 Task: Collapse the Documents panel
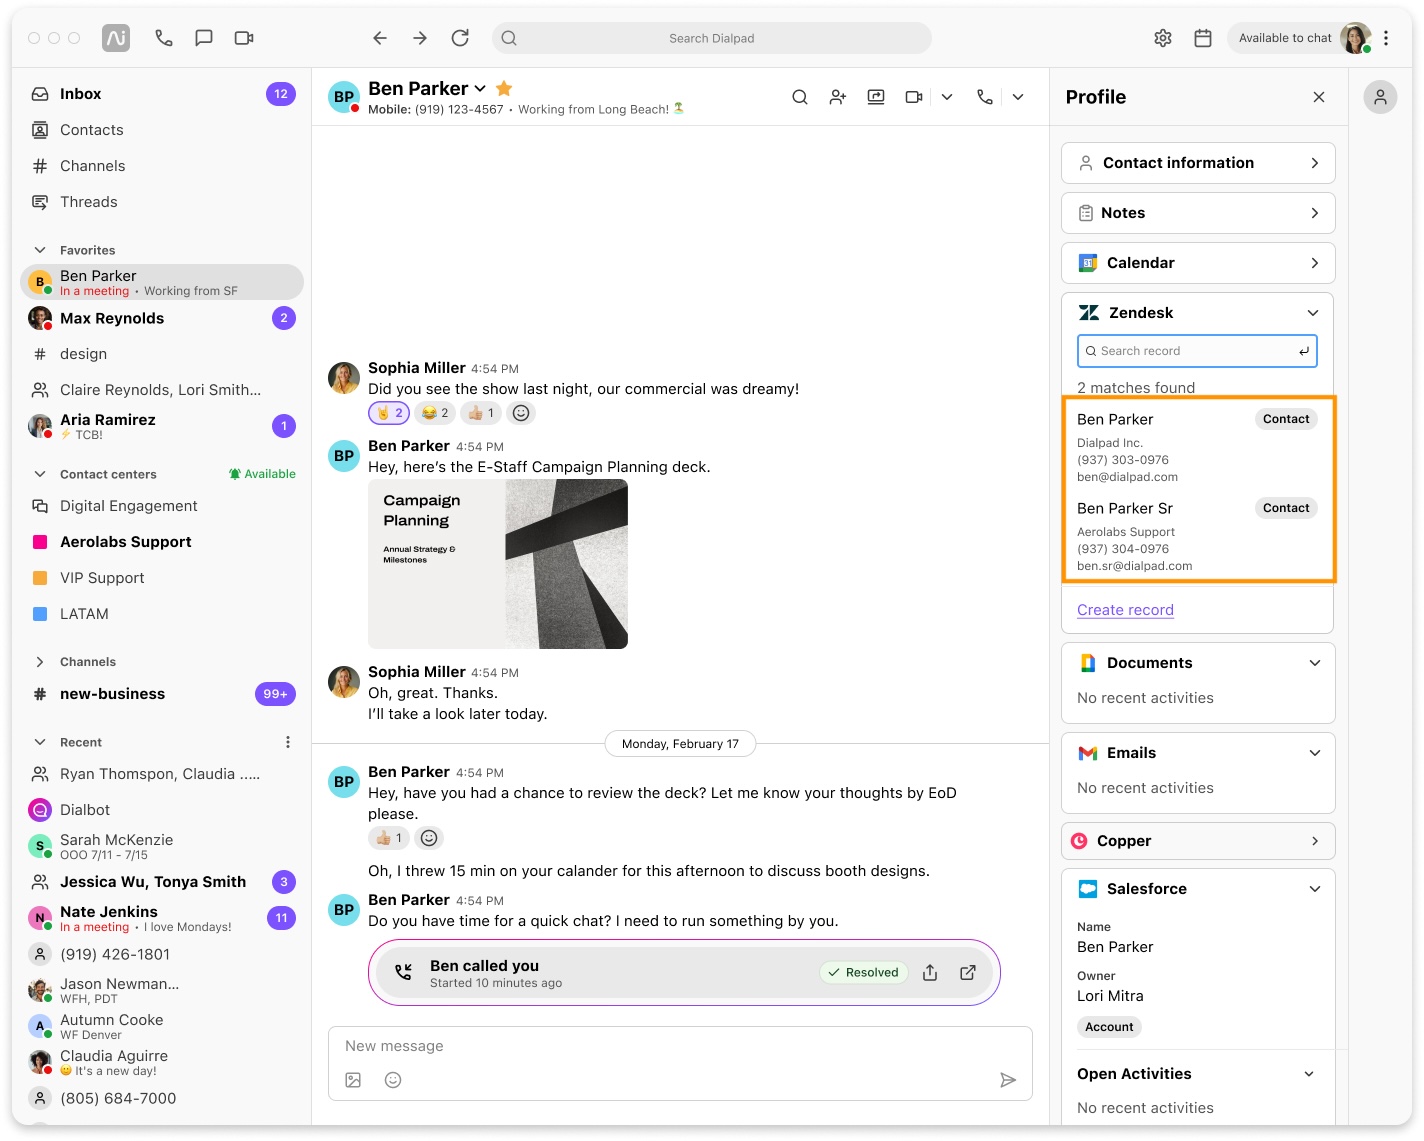(1315, 663)
